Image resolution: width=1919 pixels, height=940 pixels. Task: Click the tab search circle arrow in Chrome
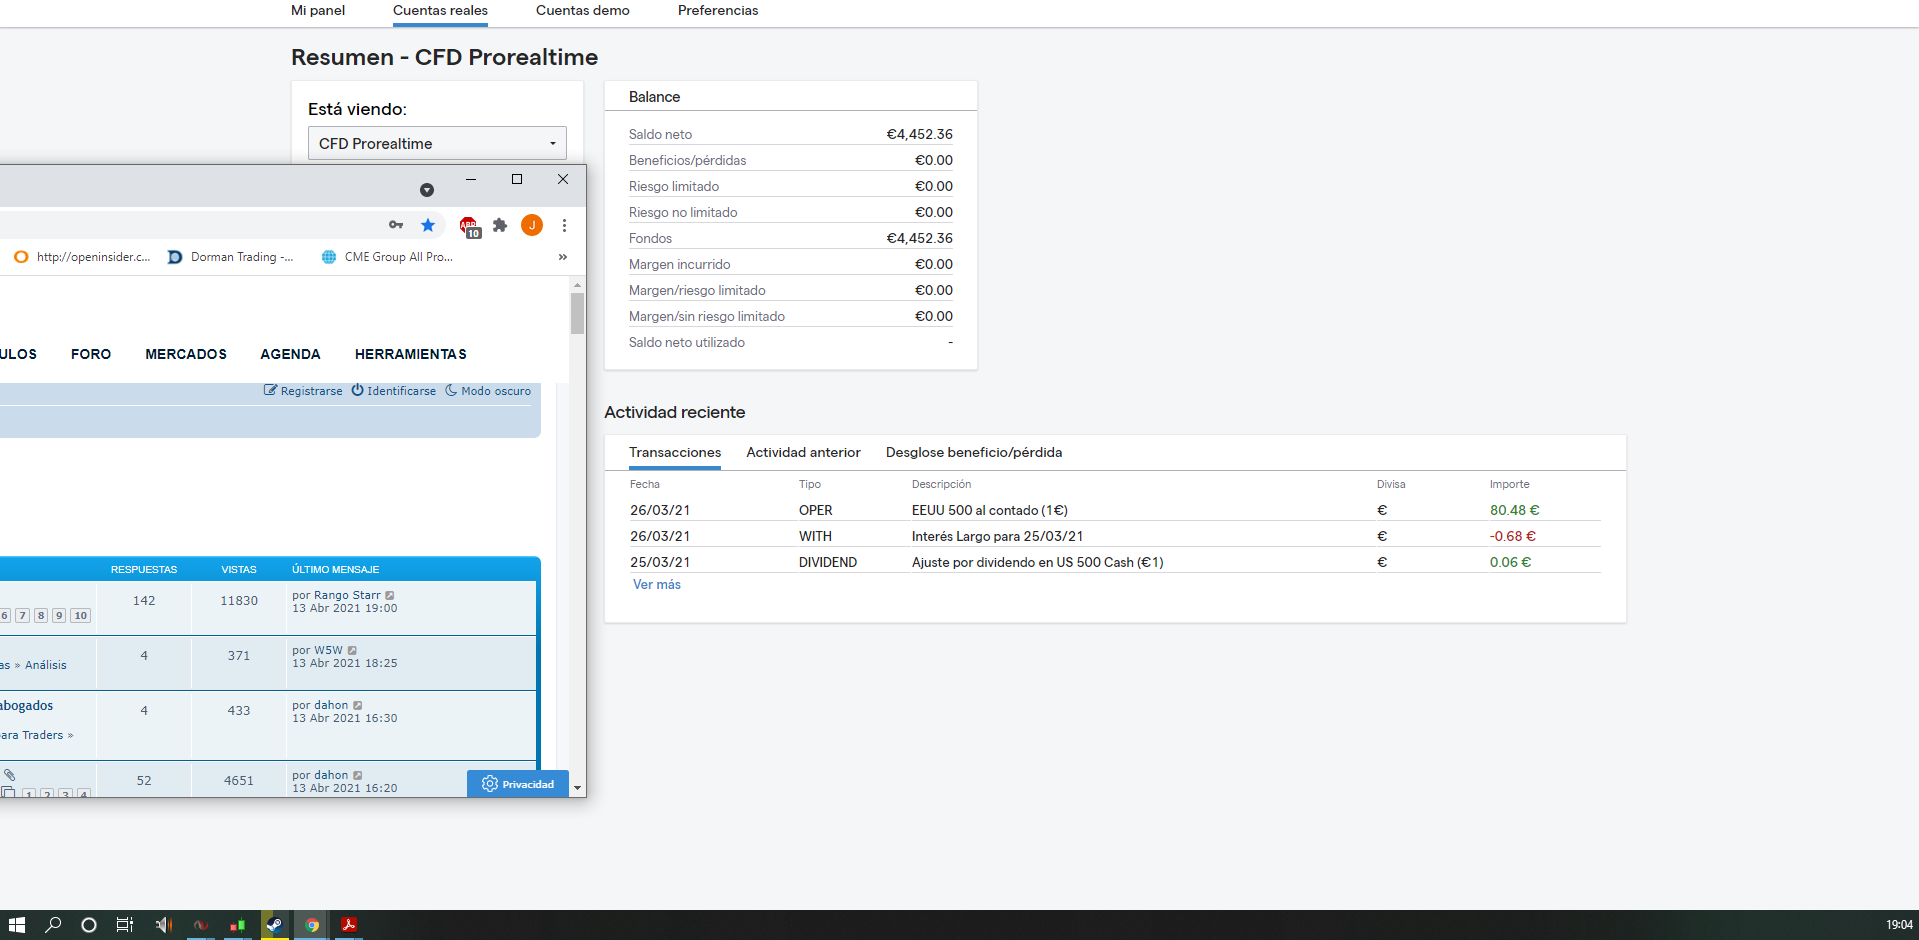tap(427, 190)
